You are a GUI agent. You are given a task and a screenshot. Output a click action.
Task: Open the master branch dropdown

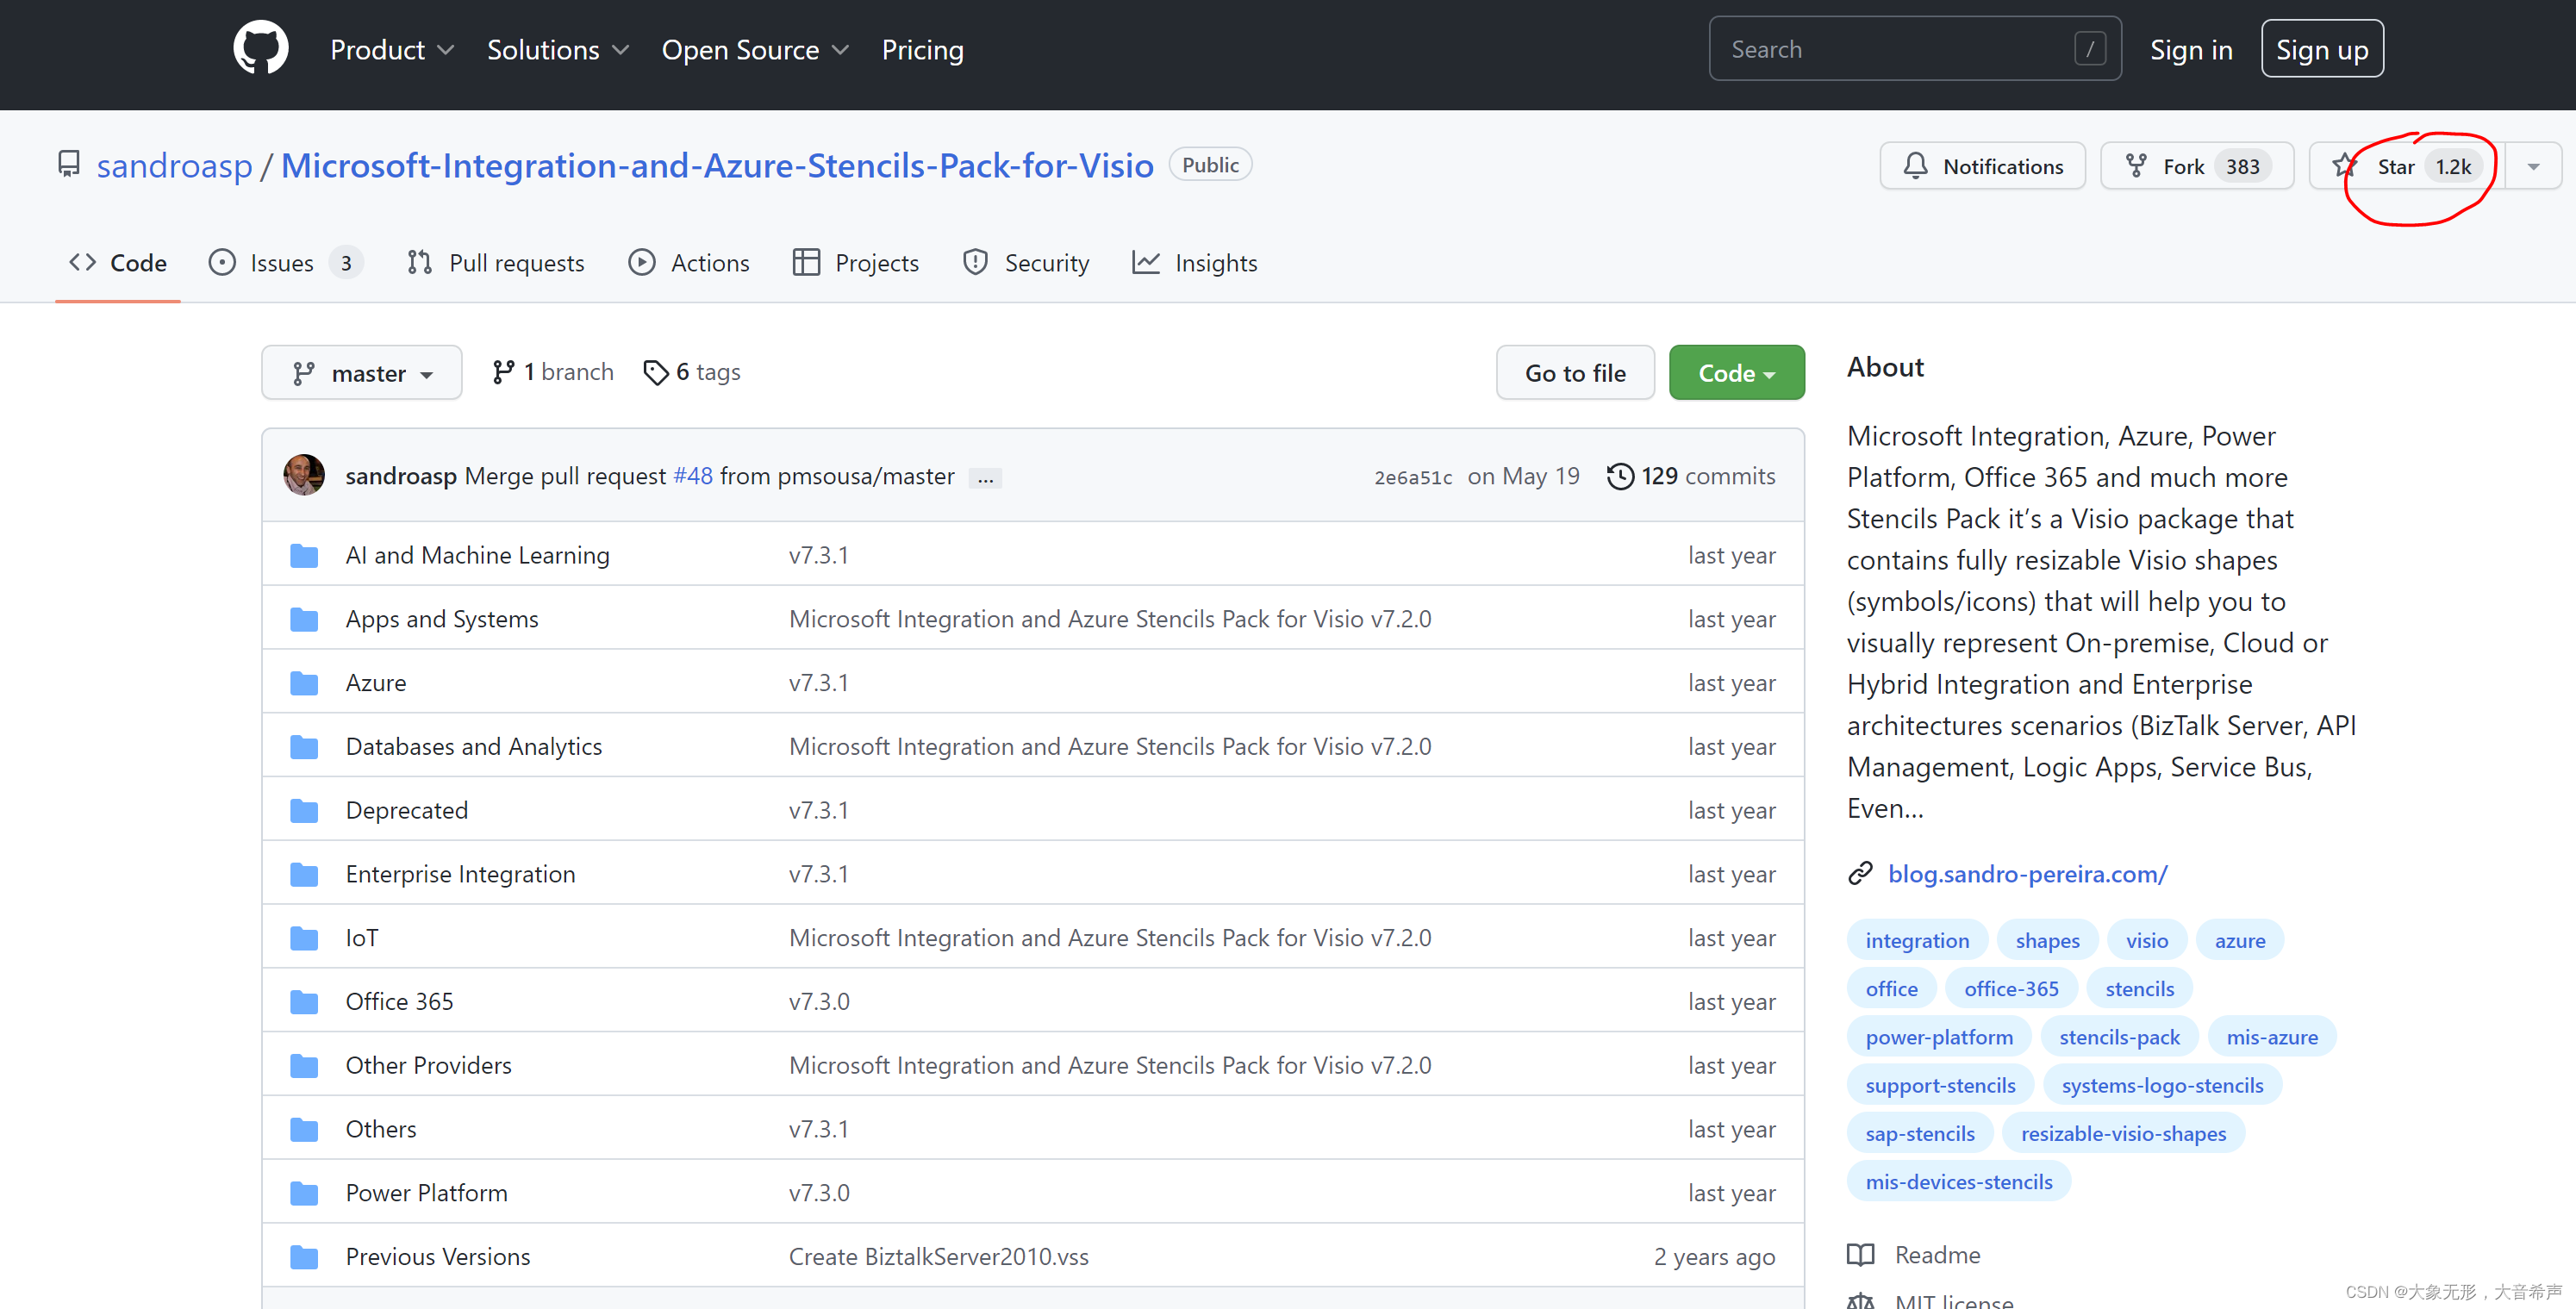click(361, 373)
